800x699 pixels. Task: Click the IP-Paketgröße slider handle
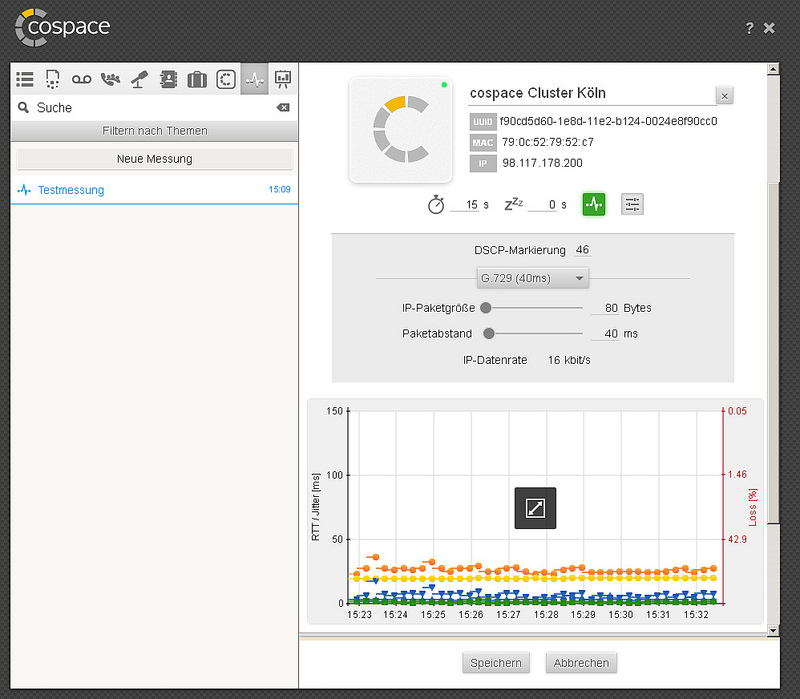486,308
